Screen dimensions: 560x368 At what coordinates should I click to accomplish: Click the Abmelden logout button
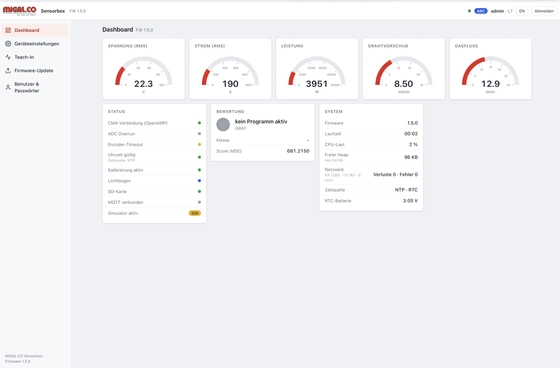[x=544, y=11]
